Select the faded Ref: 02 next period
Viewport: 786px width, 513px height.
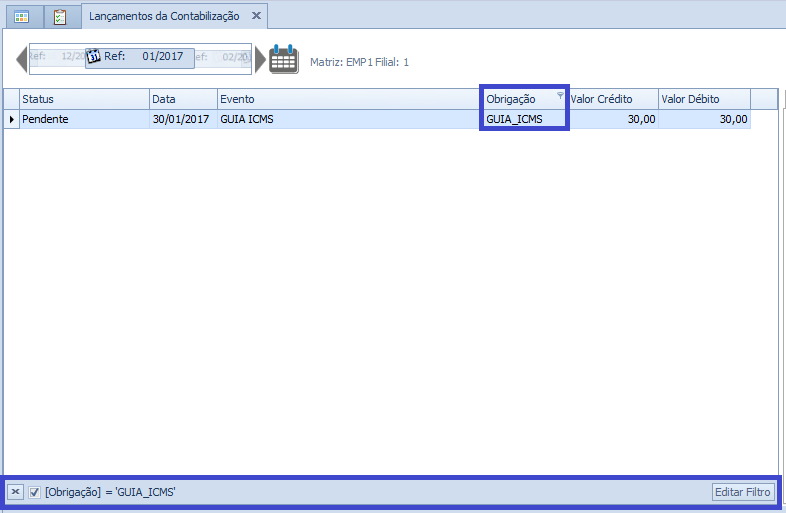click(x=223, y=57)
